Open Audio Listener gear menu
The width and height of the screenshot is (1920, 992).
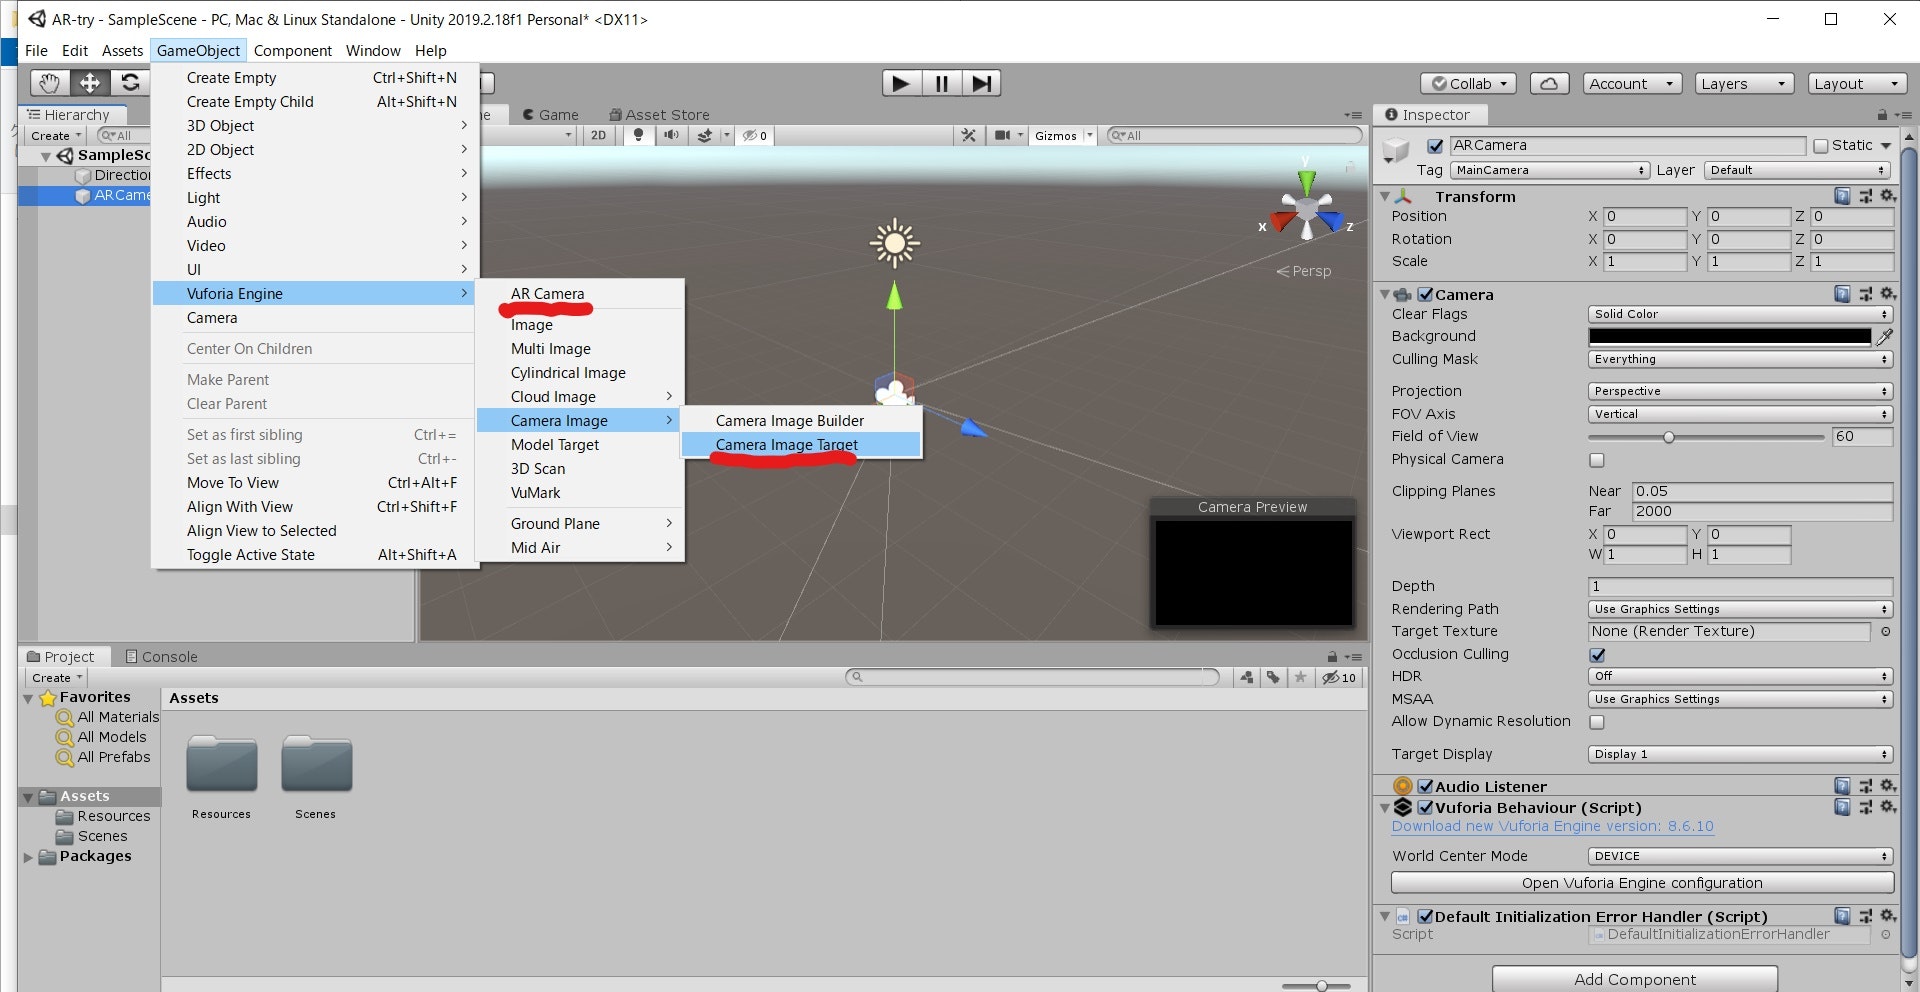[1887, 786]
